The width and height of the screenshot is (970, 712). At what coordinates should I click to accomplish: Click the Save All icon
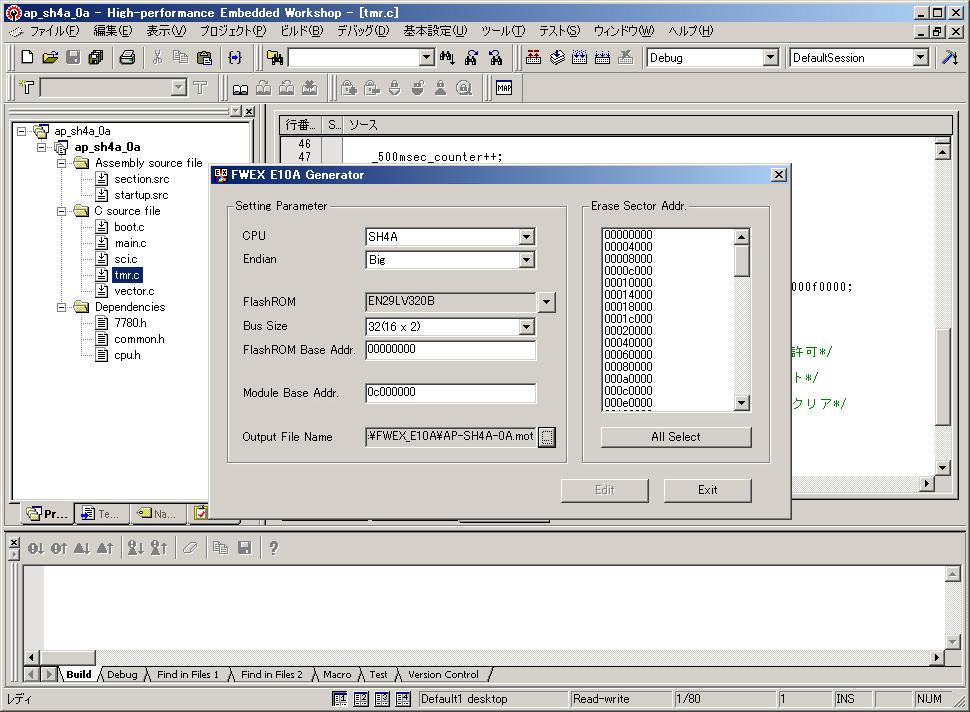coord(96,58)
